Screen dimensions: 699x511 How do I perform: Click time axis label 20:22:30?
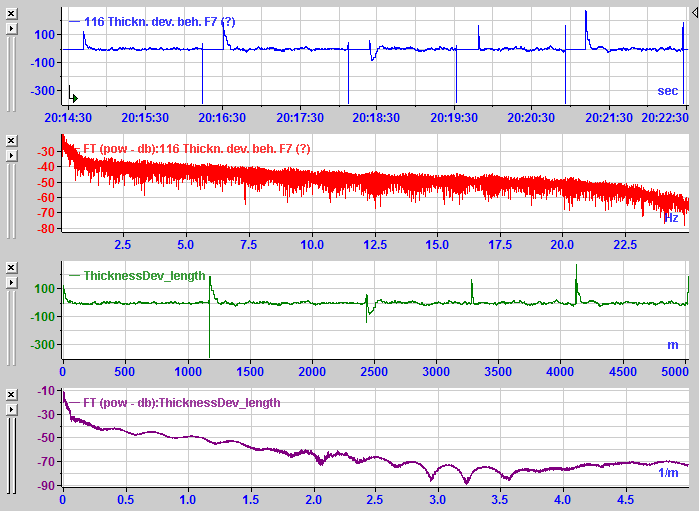pos(665,118)
